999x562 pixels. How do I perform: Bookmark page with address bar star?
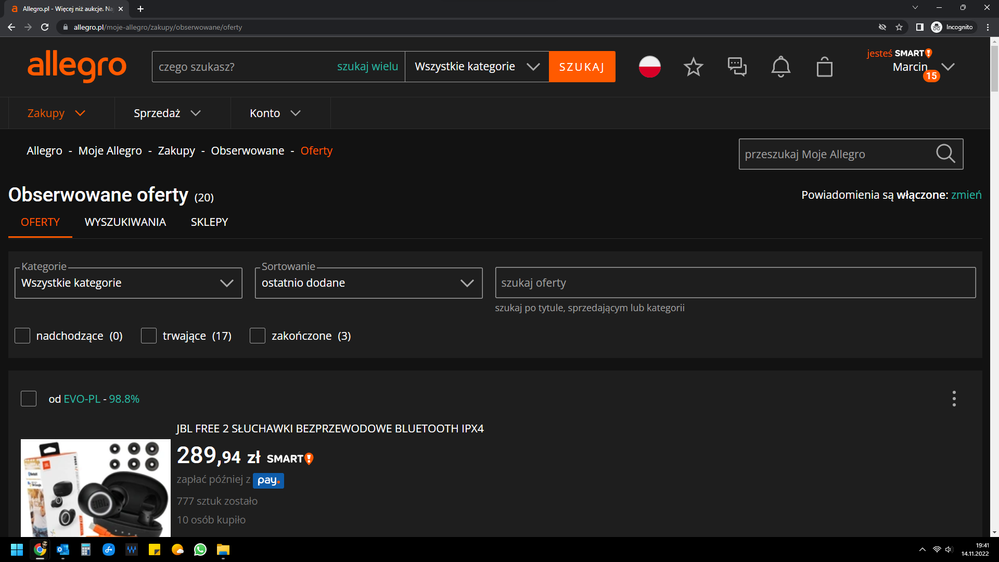(x=899, y=27)
